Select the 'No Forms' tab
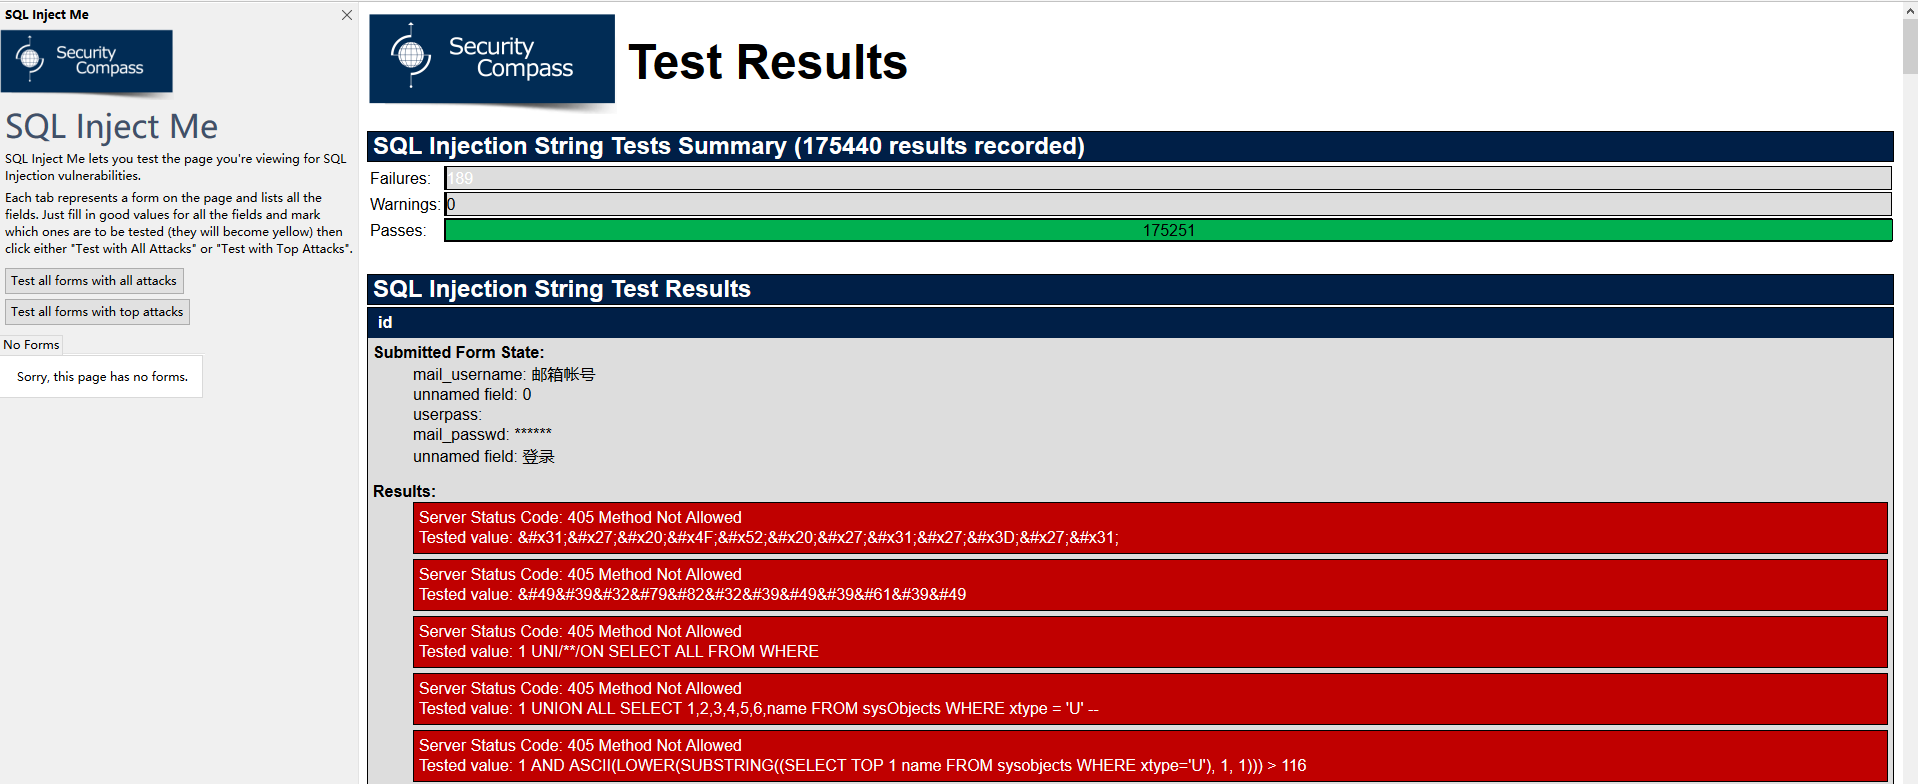 coord(32,345)
